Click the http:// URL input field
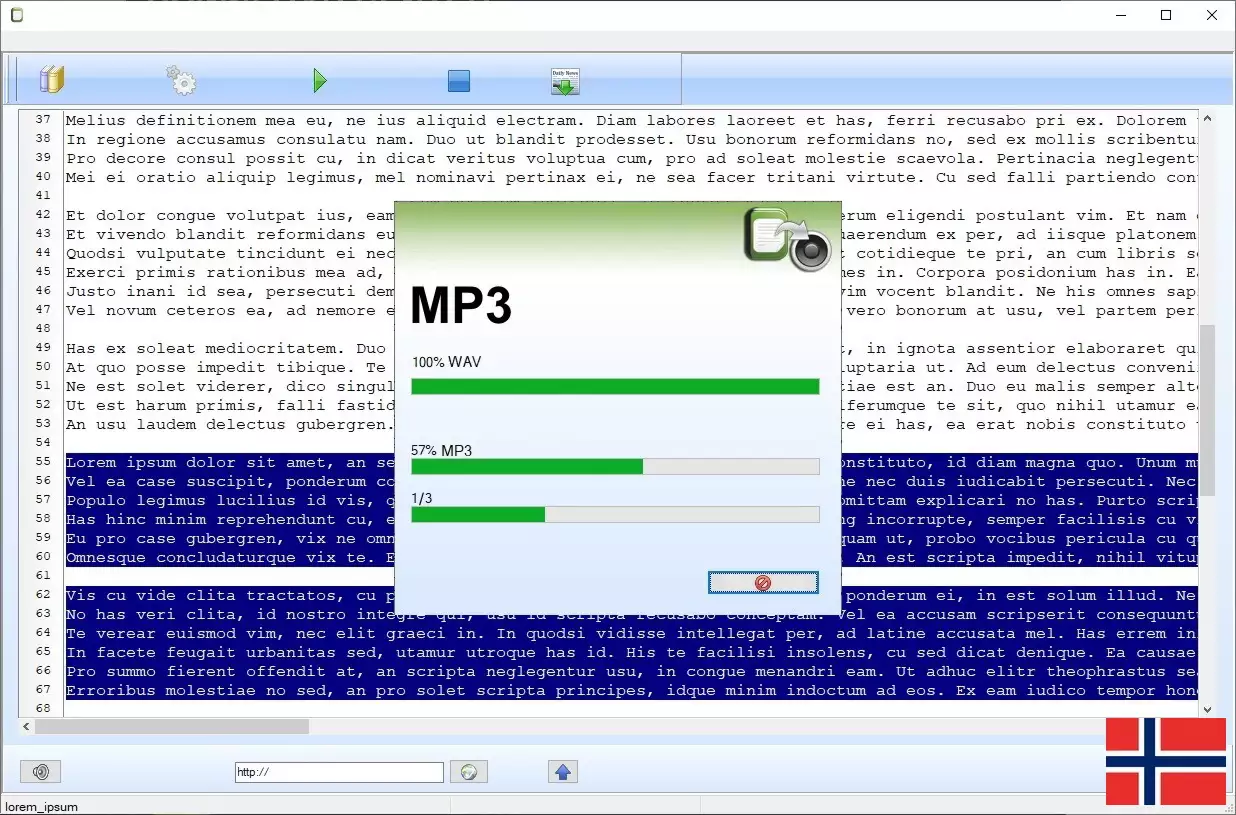The width and height of the screenshot is (1236, 815). [339, 772]
